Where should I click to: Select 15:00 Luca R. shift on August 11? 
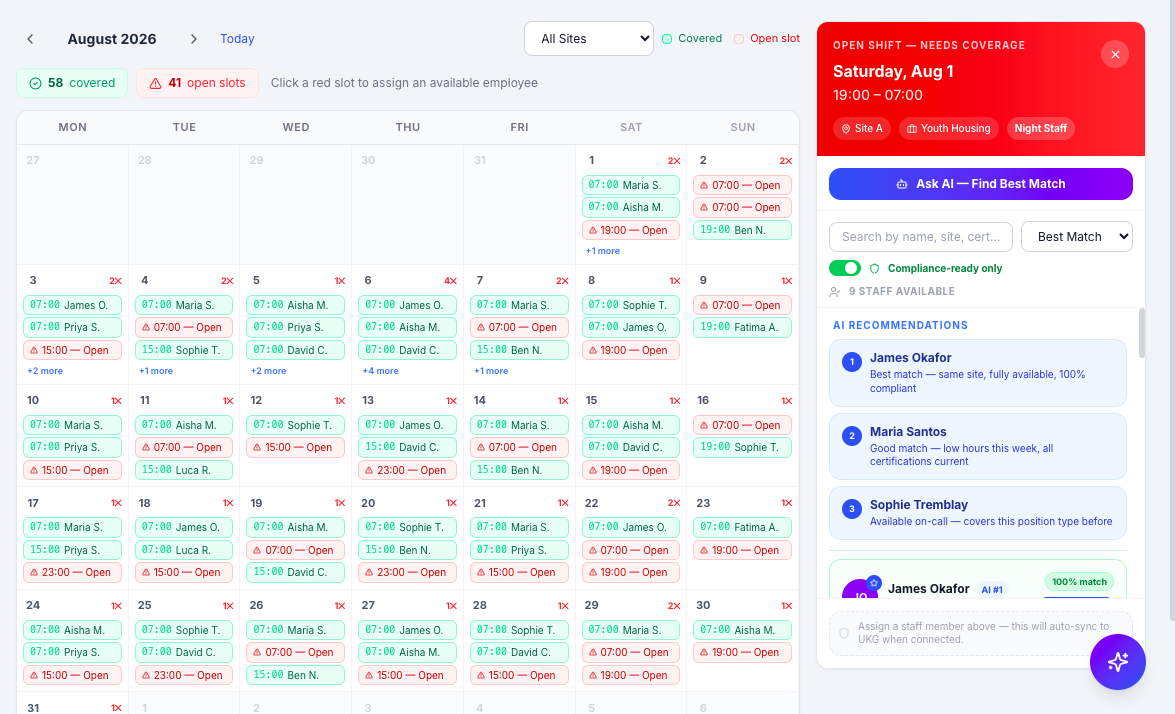[x=184, y=471]
